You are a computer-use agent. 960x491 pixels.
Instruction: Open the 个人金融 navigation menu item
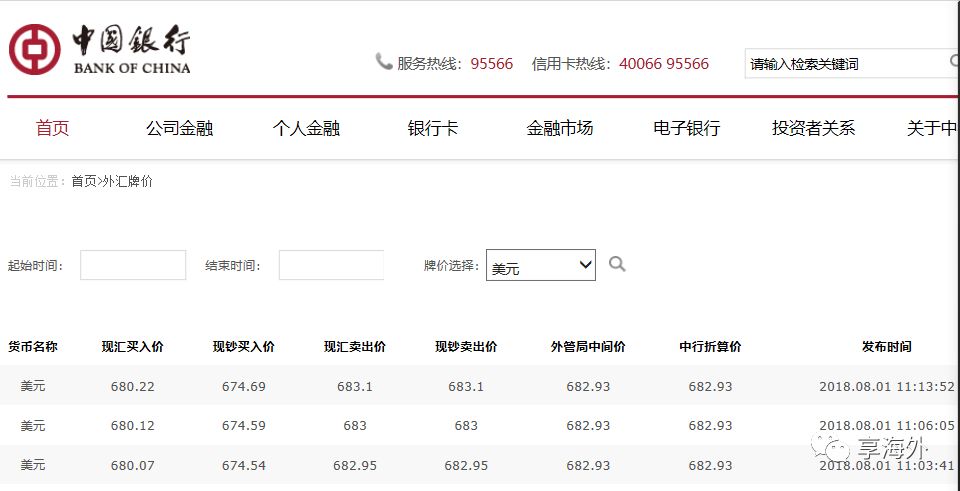(x=306, y=129)
